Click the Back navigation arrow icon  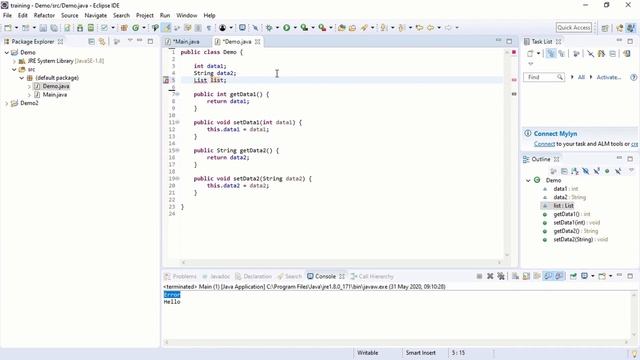pyautogui.click(x=431, y=28)
